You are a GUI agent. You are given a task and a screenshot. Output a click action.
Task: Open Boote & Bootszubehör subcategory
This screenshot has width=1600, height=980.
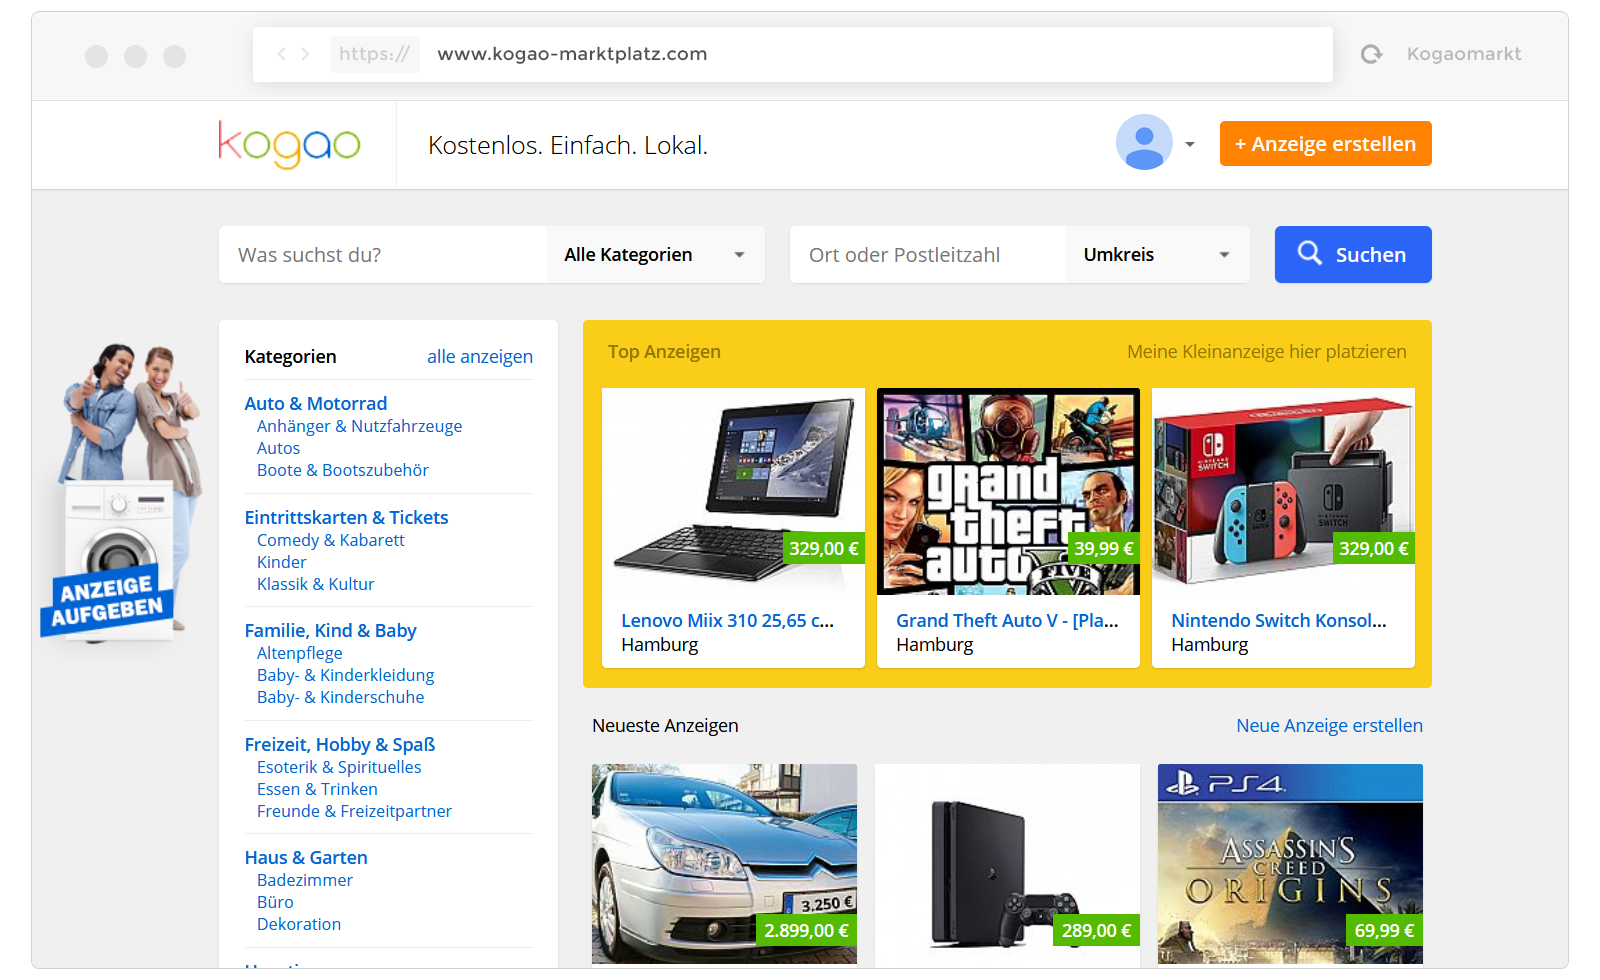tap(343, 470)
